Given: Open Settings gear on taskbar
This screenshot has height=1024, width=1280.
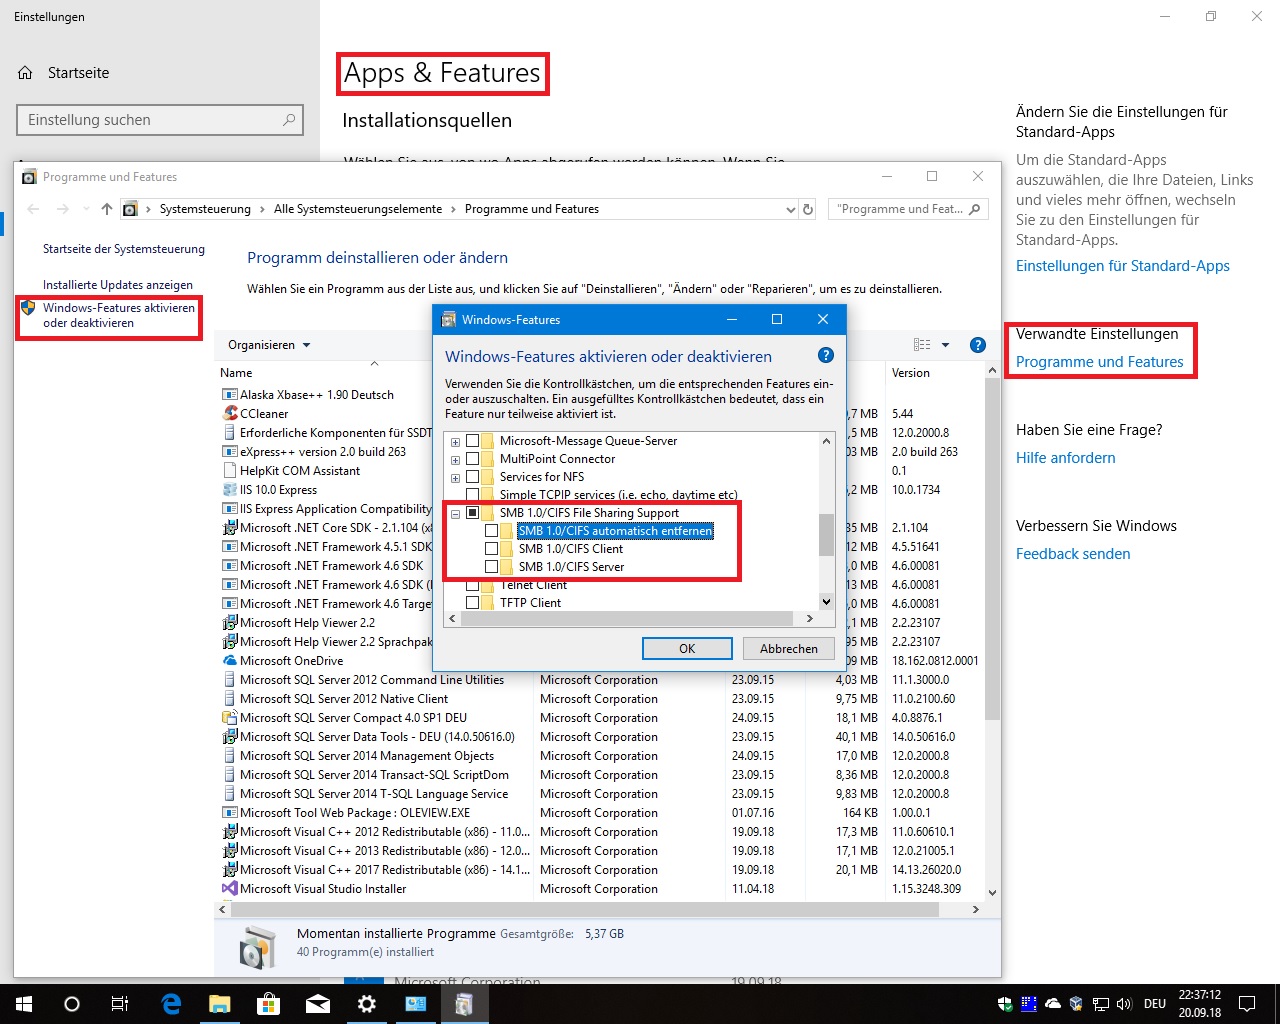Looking at the screenshot, I should click(367, 1004).
